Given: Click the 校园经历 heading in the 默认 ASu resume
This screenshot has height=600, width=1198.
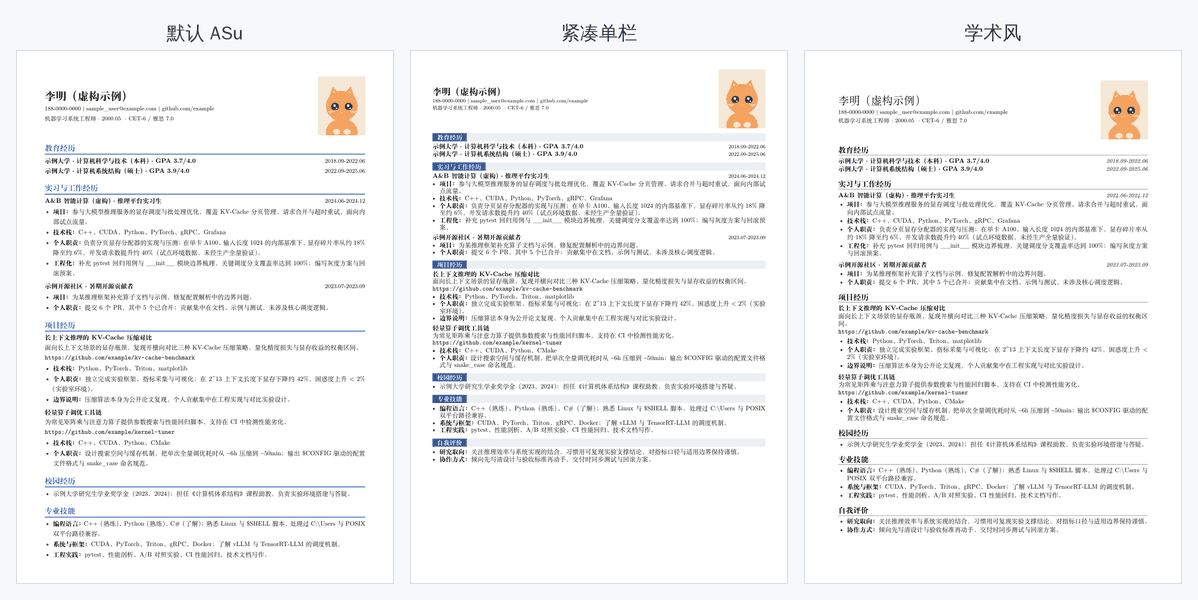Looking at the screenshot, I should (x=60, y=481).
